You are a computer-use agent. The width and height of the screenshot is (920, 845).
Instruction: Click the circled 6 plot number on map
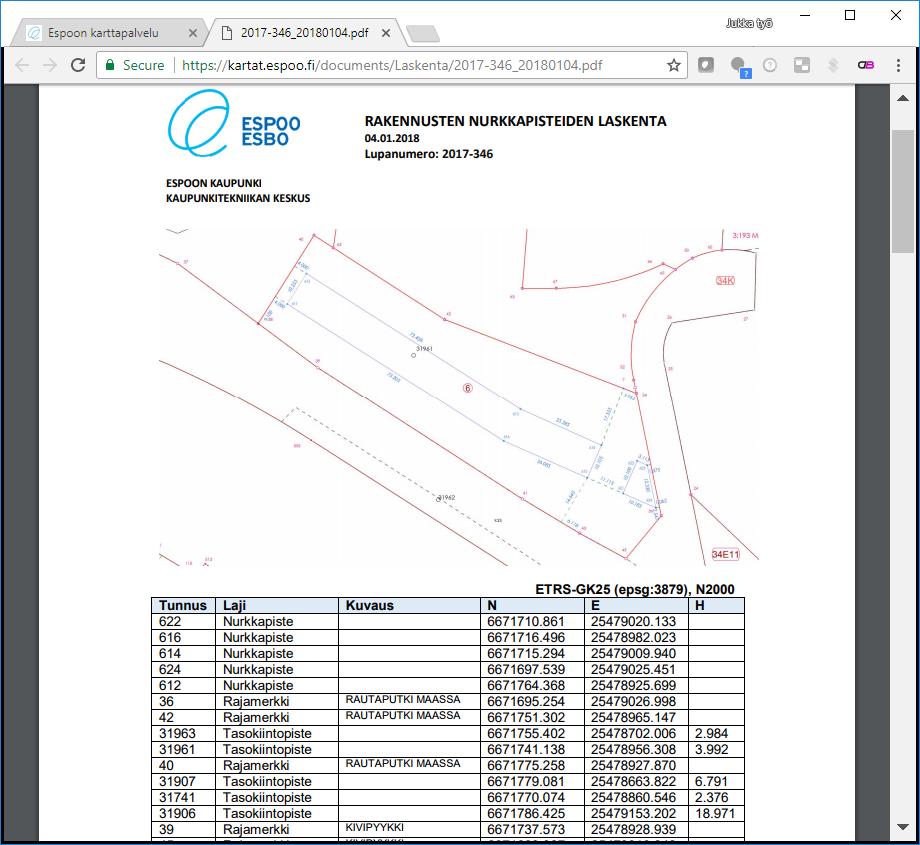[x=468, y=388]
